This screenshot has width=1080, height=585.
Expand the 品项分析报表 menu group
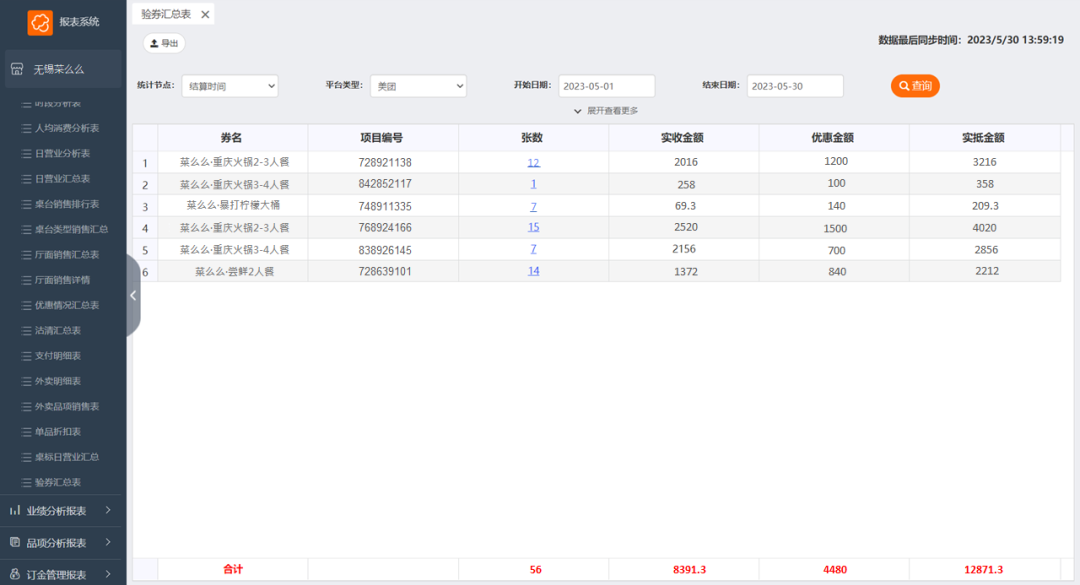click(61, 543)
